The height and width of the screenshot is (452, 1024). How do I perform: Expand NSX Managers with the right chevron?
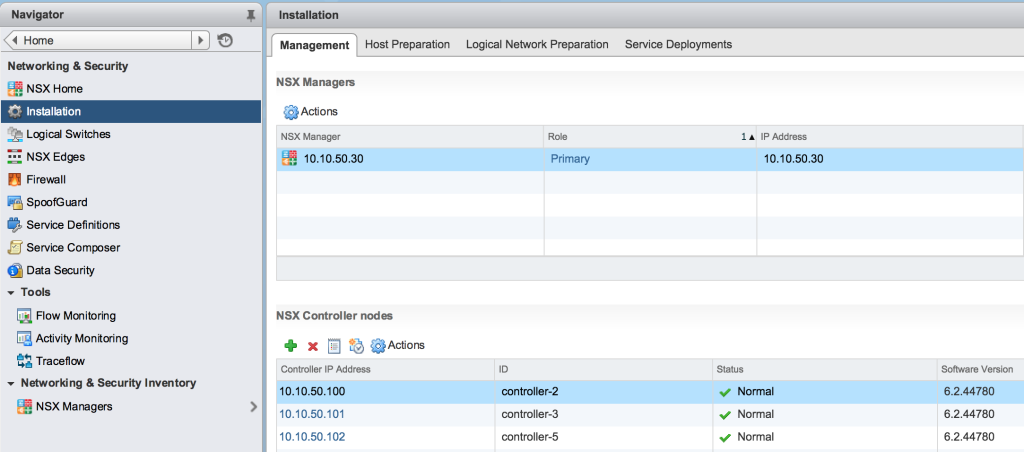click(254, 407)
